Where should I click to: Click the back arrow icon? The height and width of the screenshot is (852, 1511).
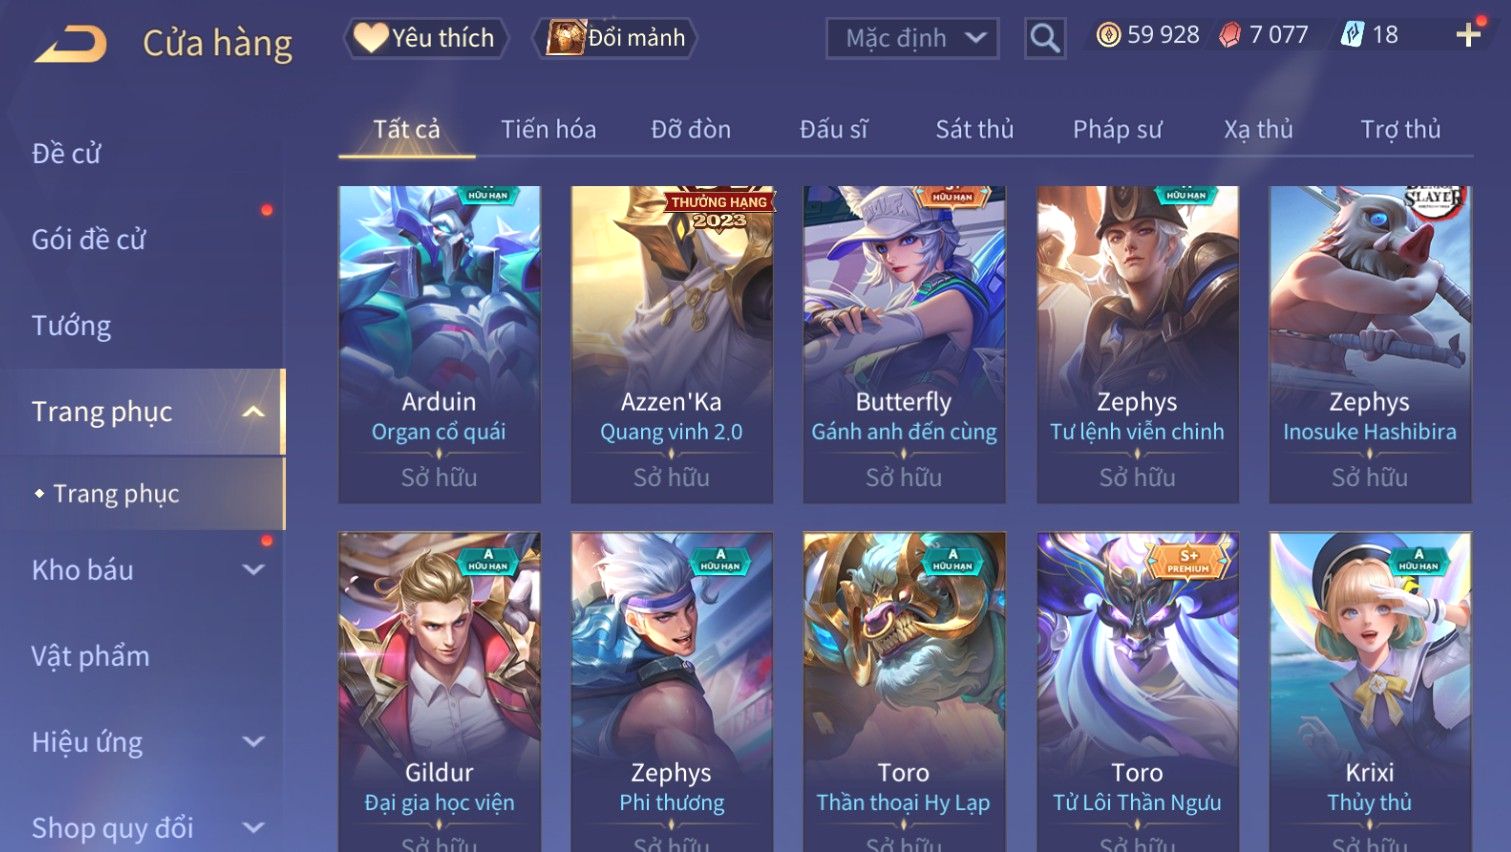click(70, 43)
